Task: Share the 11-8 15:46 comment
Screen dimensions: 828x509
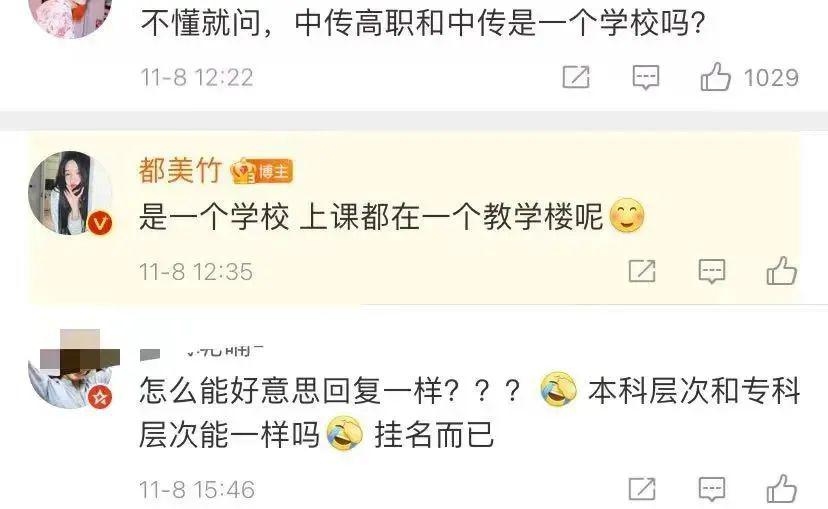Action: pyautogui.click(x=642, y=489)
